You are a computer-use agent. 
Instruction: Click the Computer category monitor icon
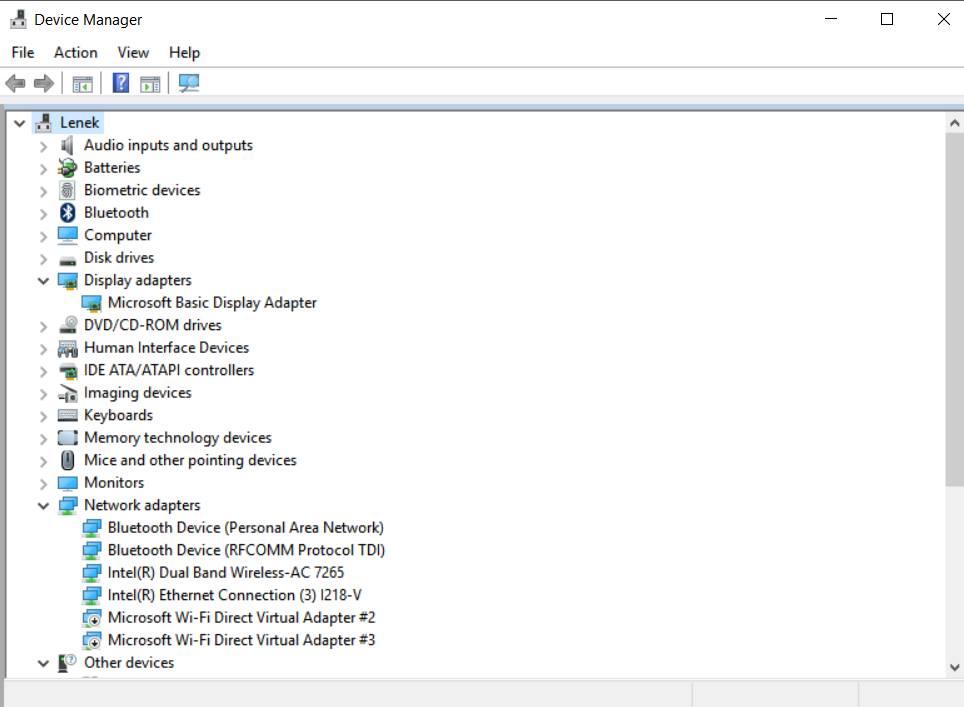[x=68, y=235]
